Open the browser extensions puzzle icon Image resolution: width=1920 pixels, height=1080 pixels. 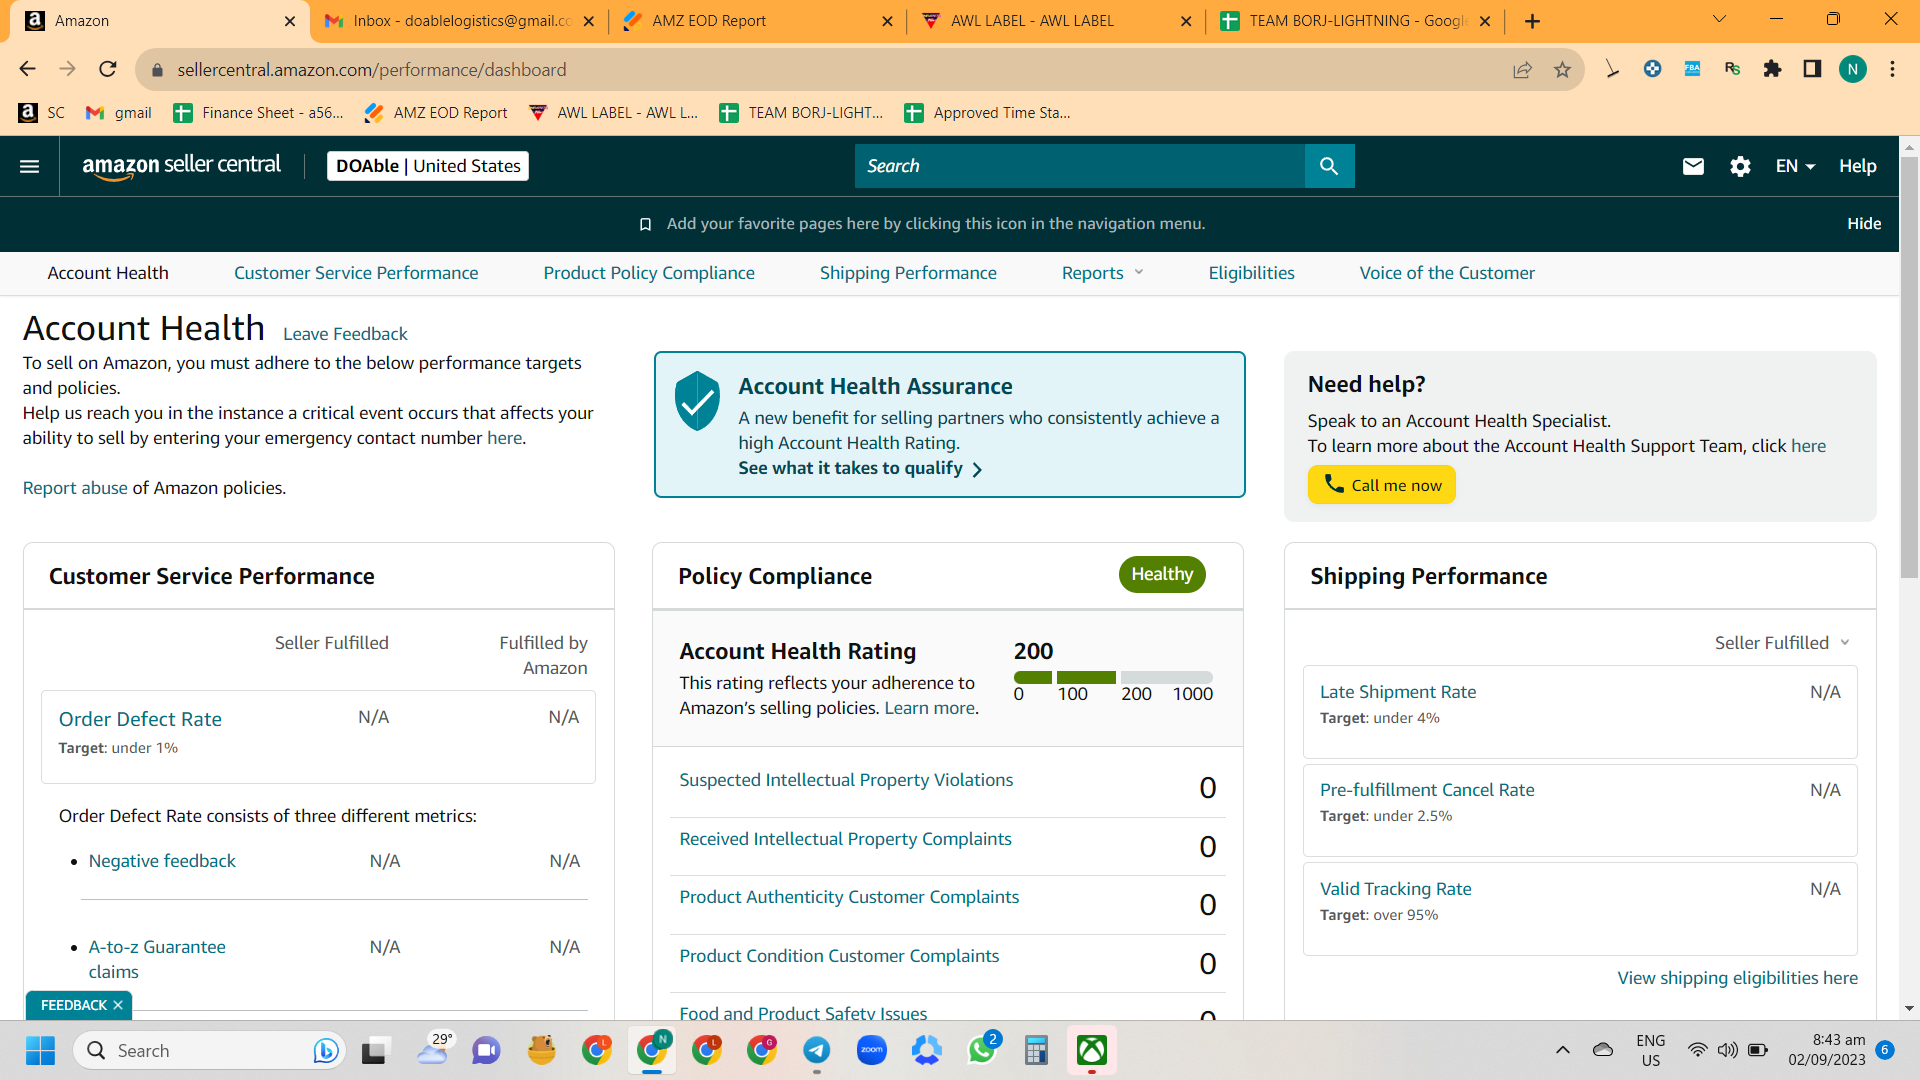coord(1772,69)
